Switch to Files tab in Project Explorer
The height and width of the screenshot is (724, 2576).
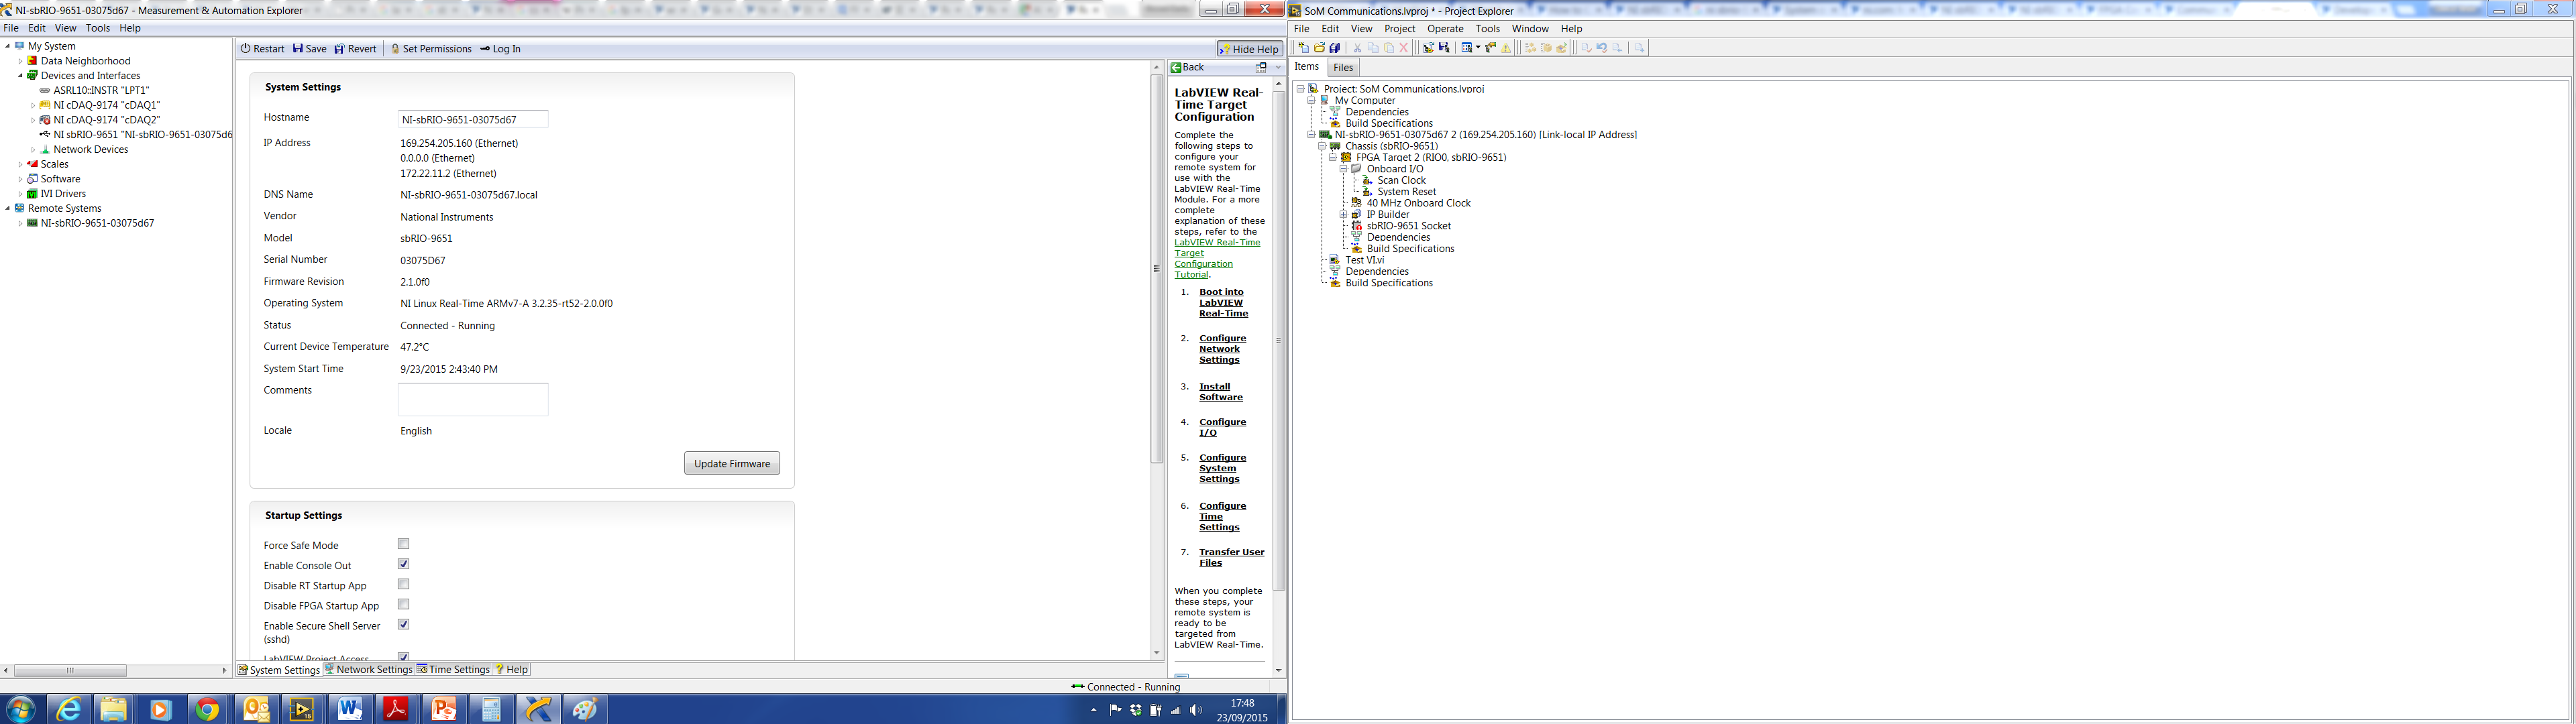click(x=1343, y=68)
